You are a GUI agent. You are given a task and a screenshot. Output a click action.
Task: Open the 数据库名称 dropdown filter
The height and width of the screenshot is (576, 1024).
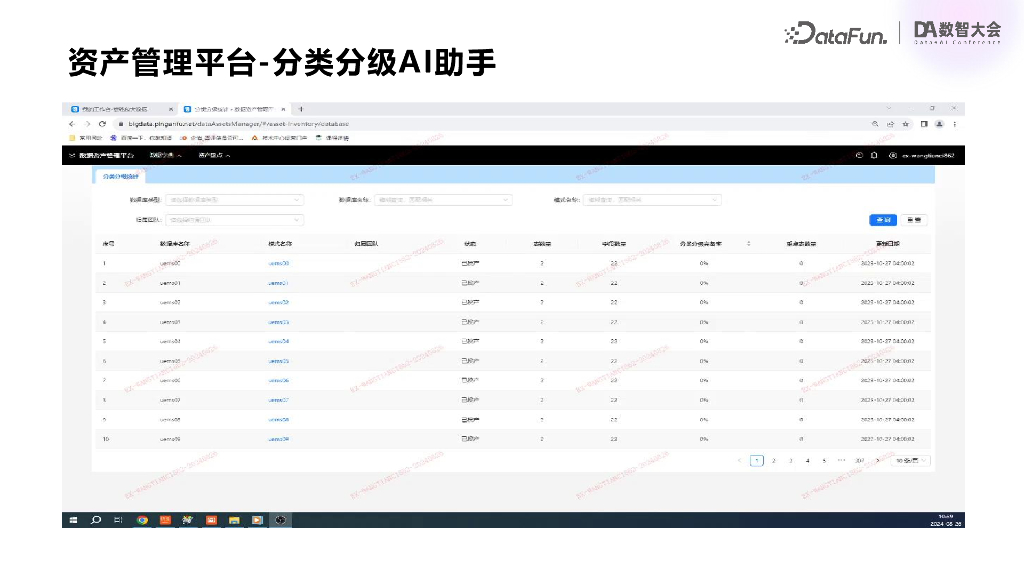click(443, 200)
